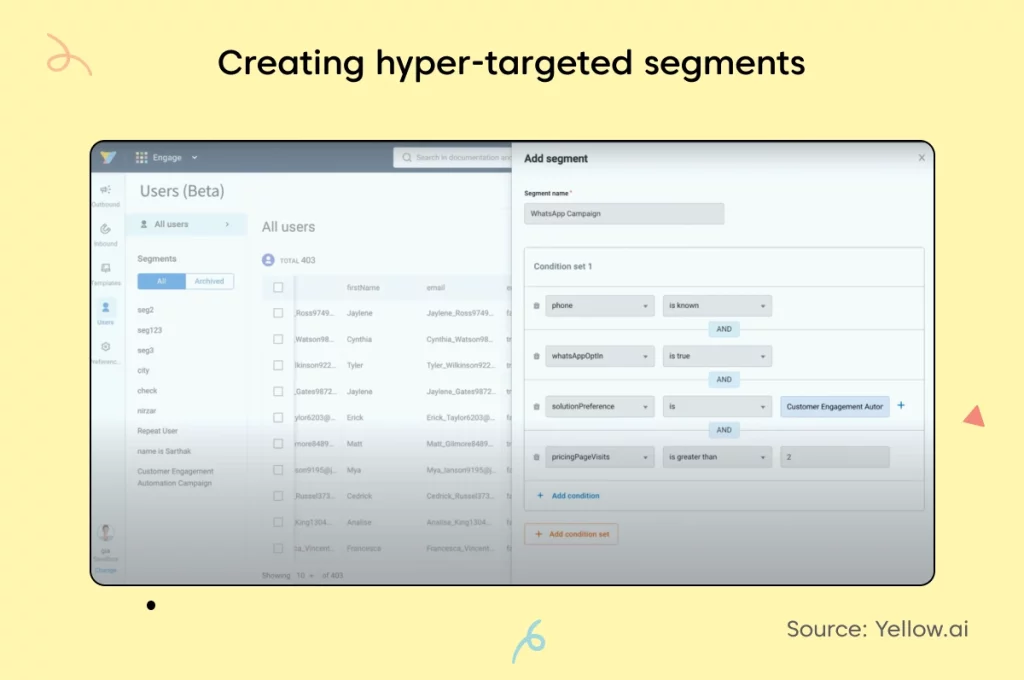The image size is (1024, 680).
Task: Open the Users sidebar section
Action: coord(105,313)
